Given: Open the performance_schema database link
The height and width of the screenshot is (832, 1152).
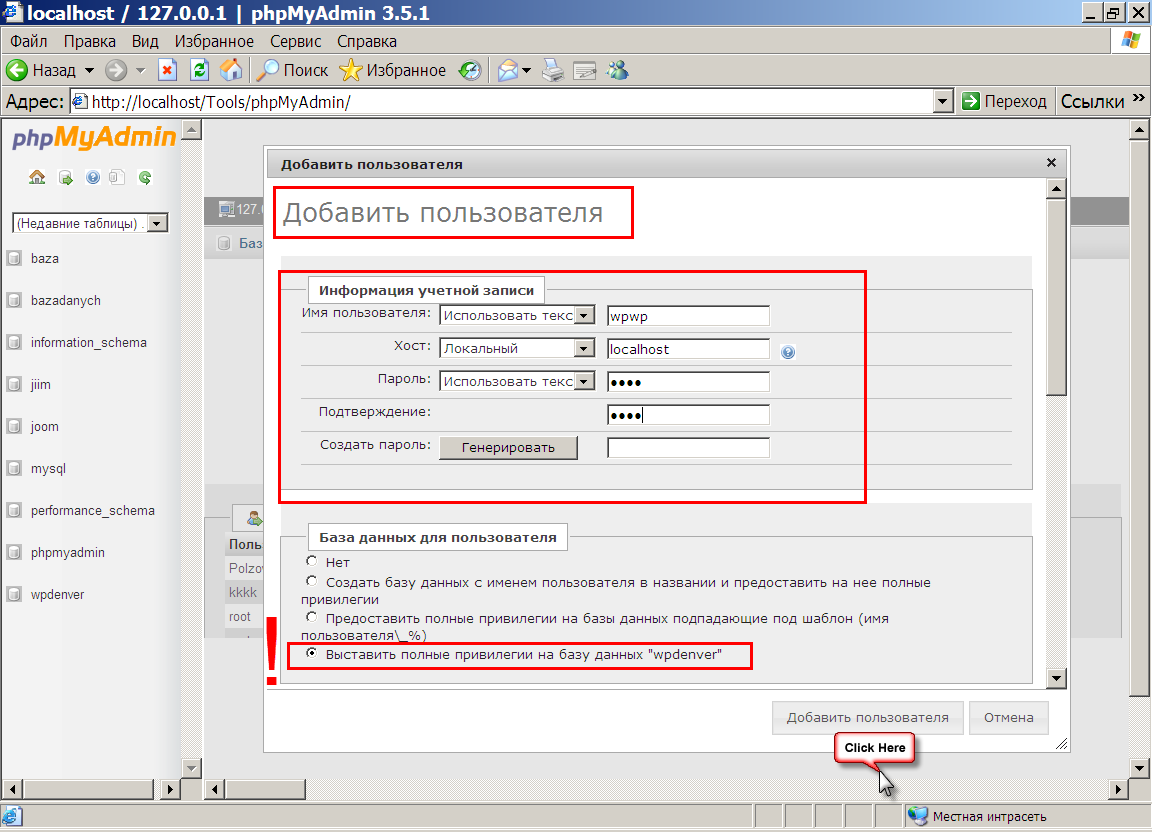Looking at the screenshot, I should [x=93, y=511].
